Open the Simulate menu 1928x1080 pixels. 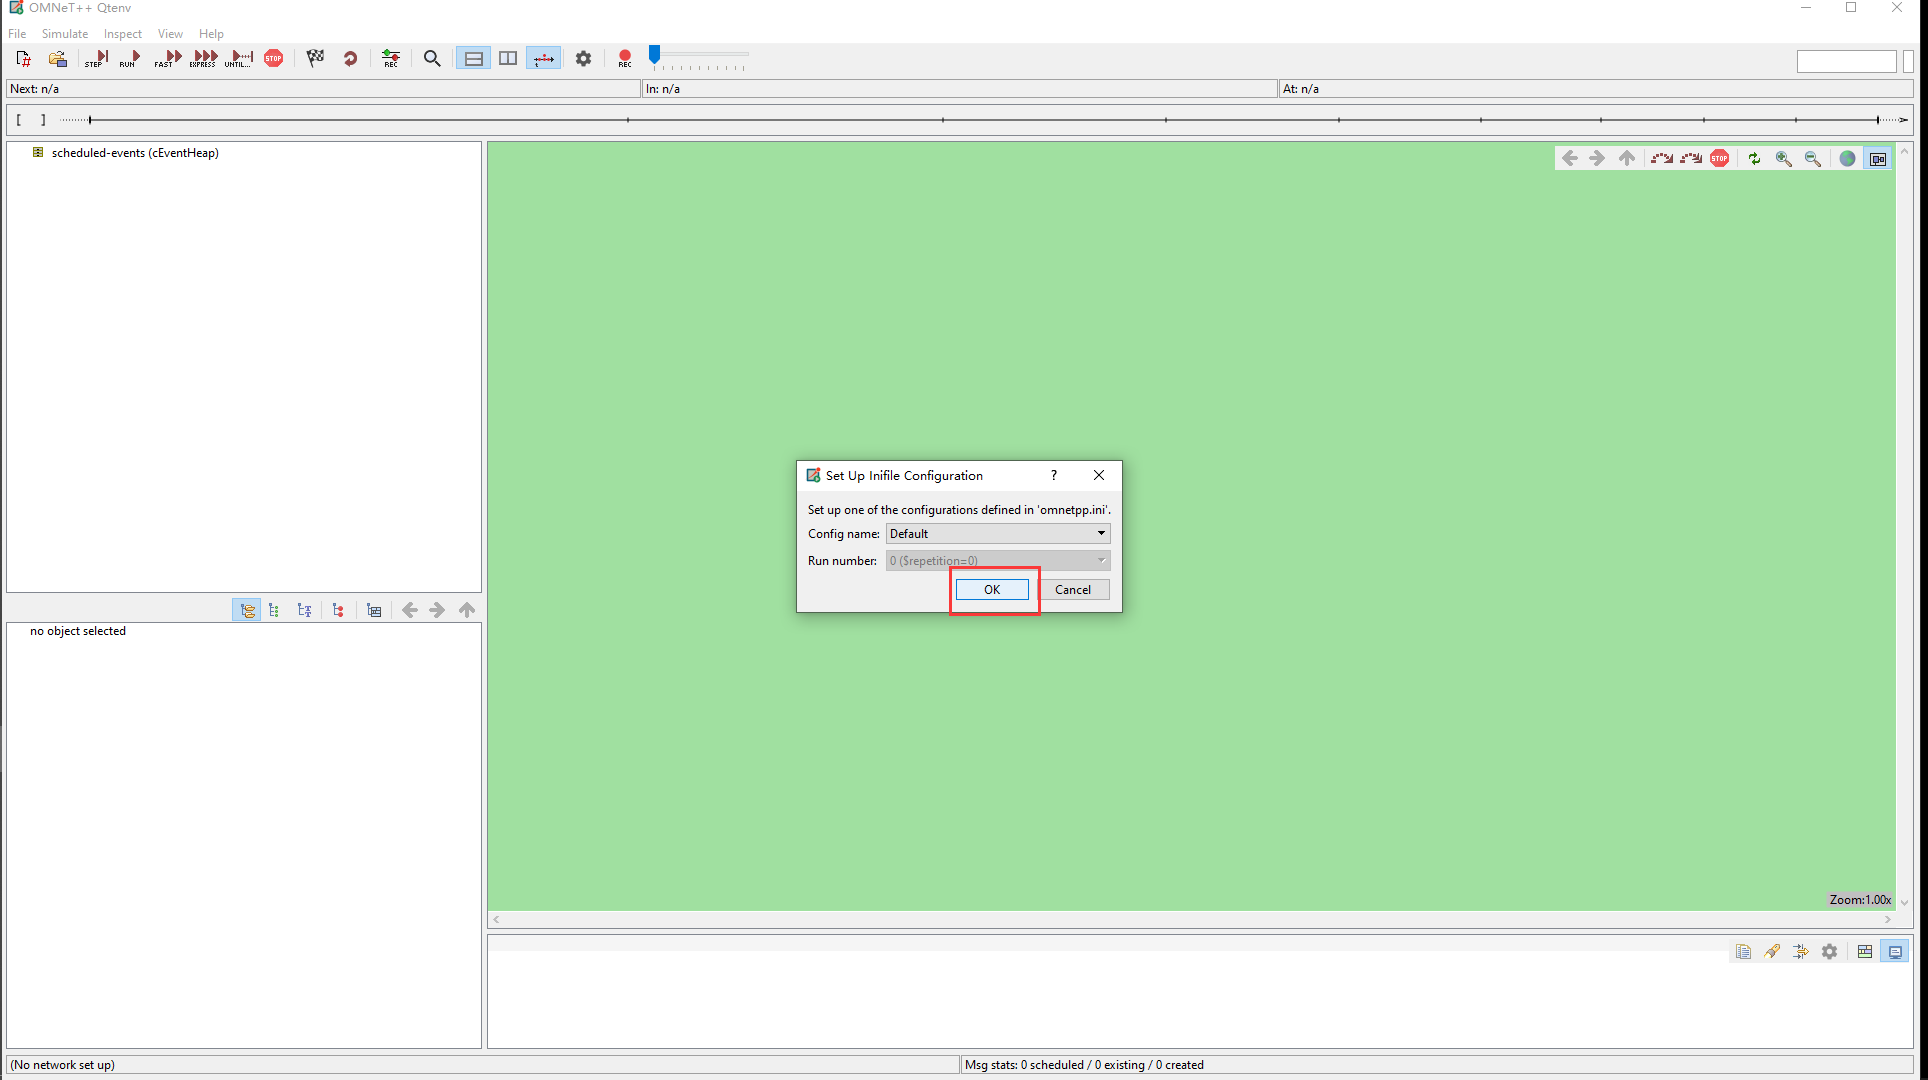pyautogui.click(x=65, y=33)
